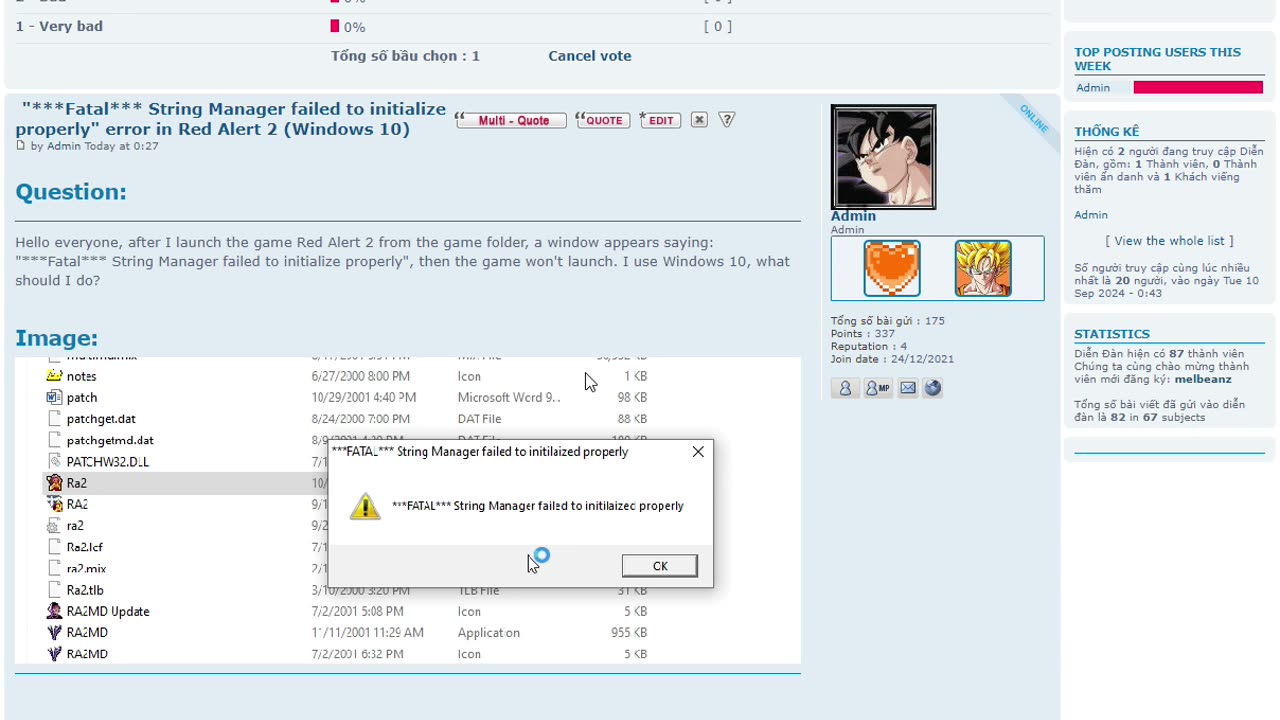Click the 'Question:' heading
The width and height of the screenshot is (1280, 720).
(71, 192)
